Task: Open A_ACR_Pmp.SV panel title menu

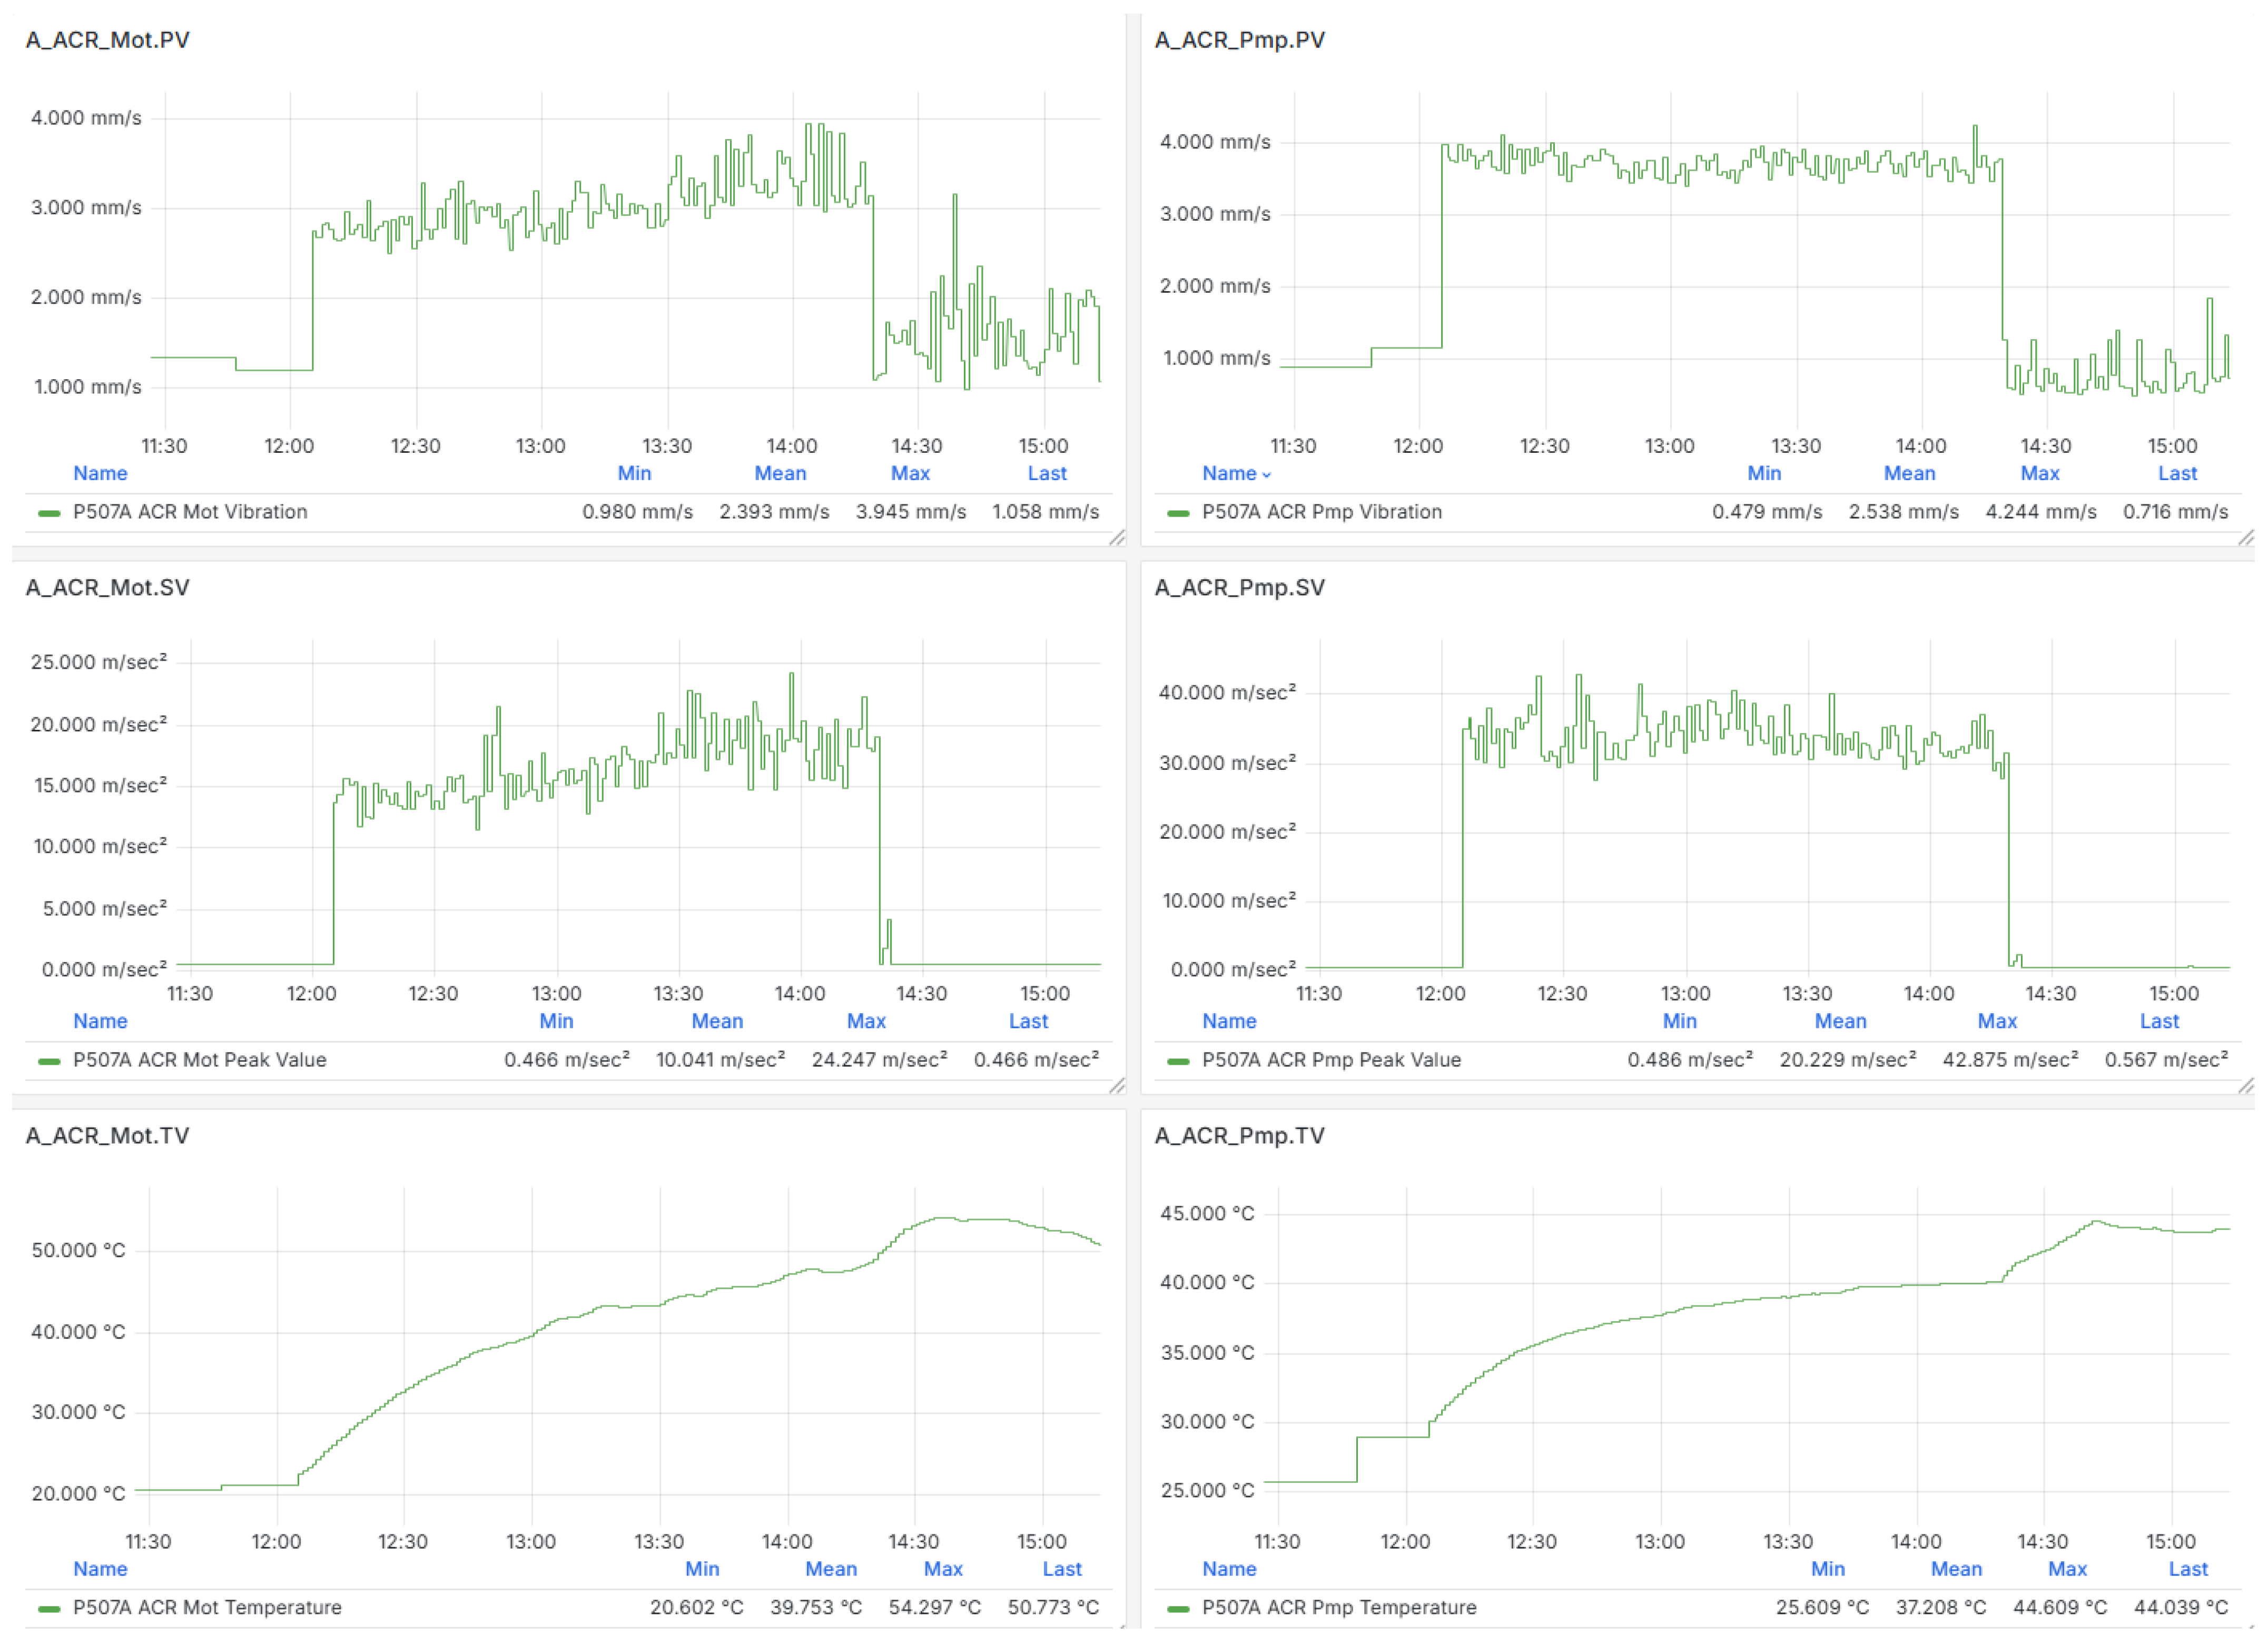Action: pos(1239,588)
